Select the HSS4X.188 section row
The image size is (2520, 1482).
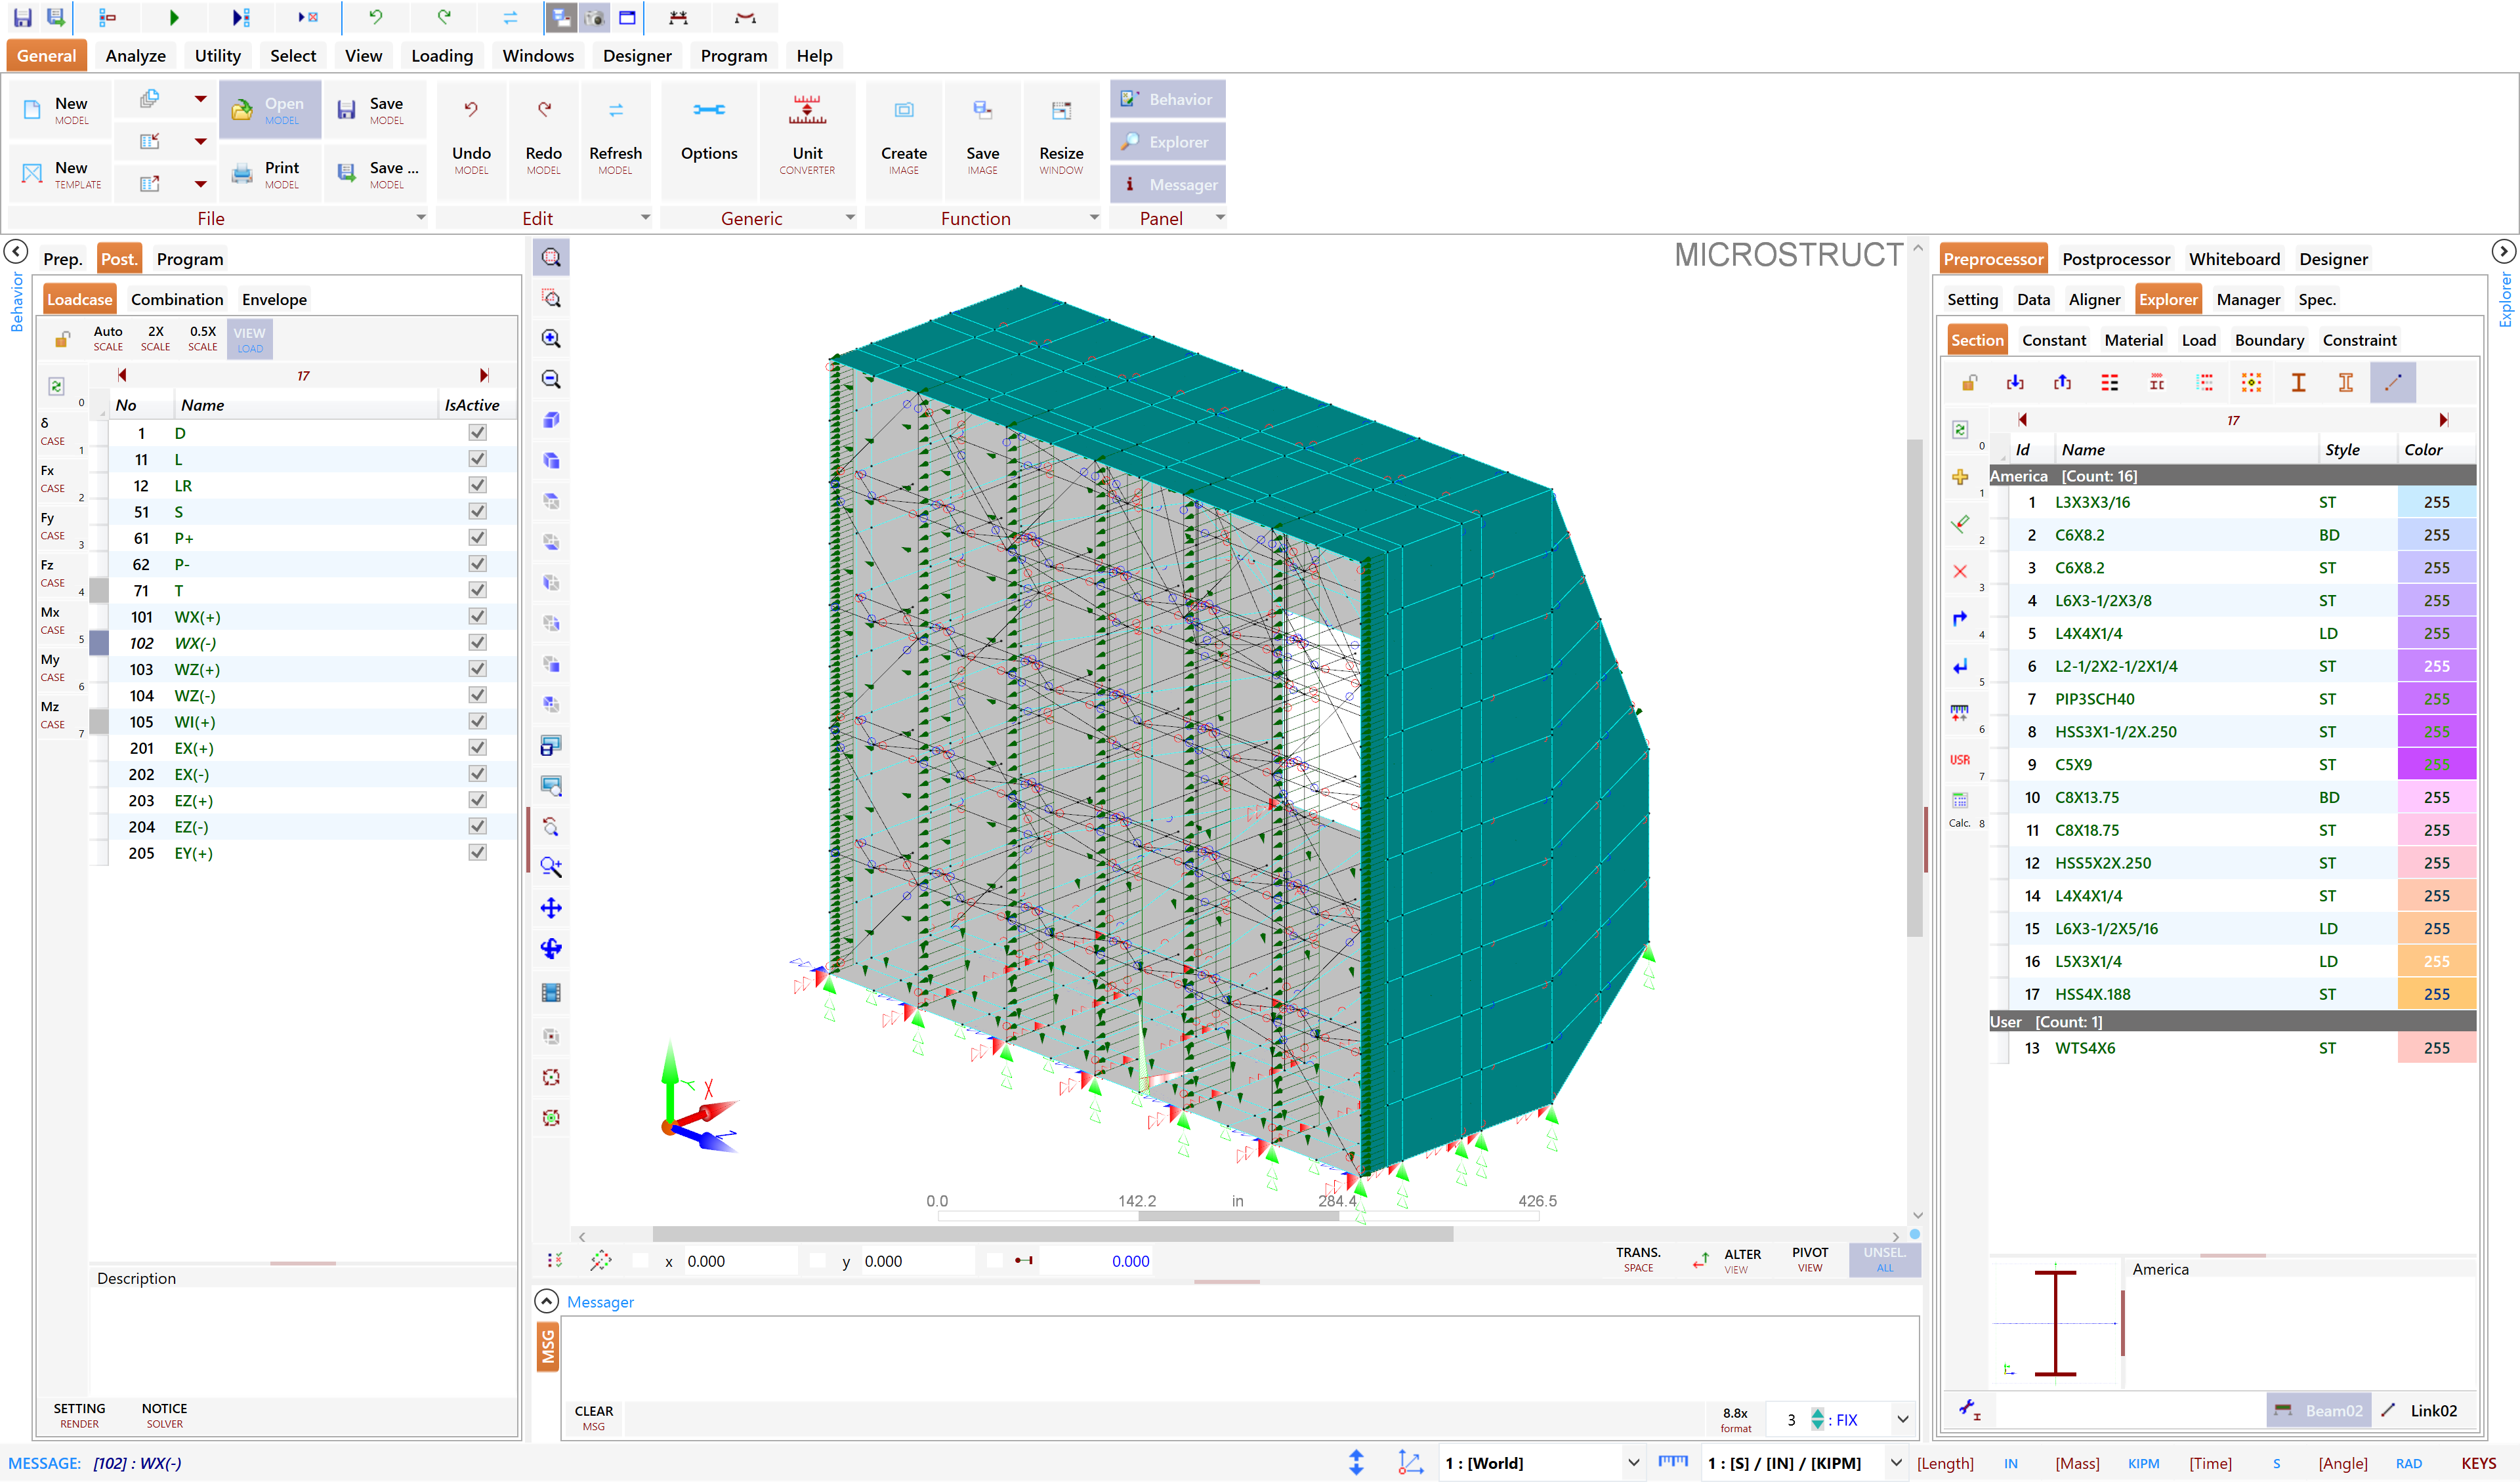tap(2232, 994)
